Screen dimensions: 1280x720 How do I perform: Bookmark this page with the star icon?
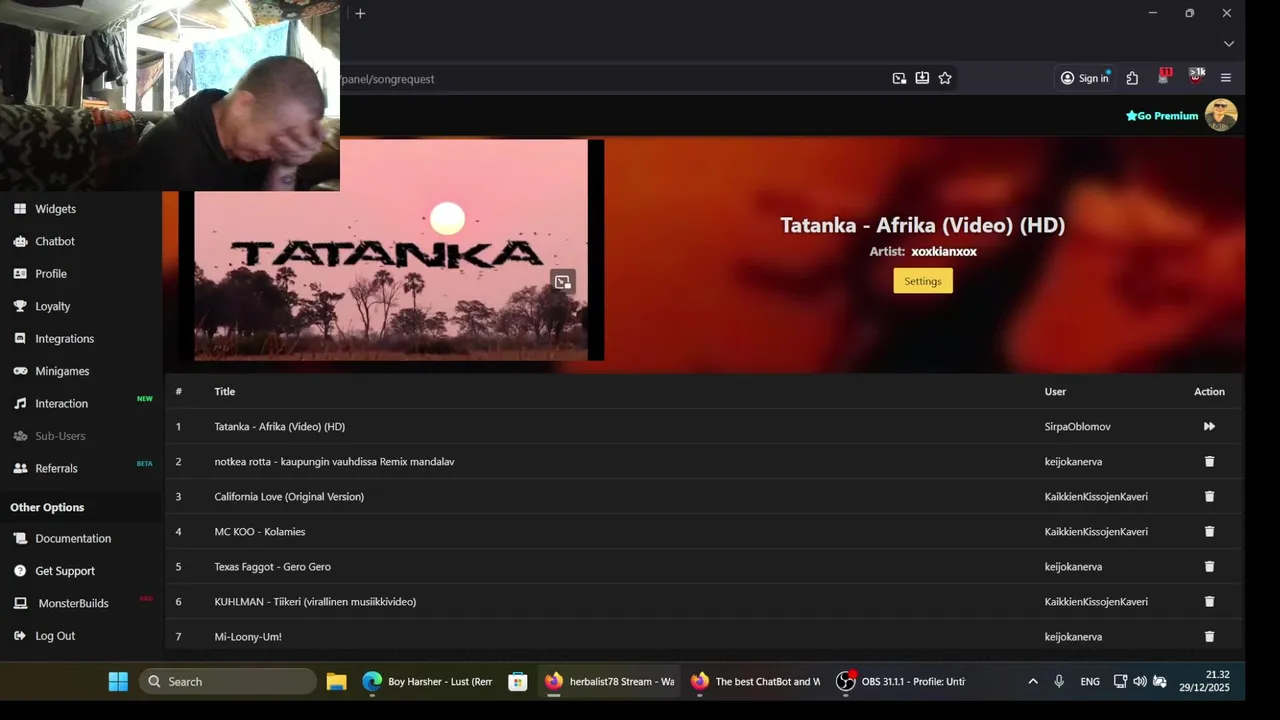click(945, 78)
